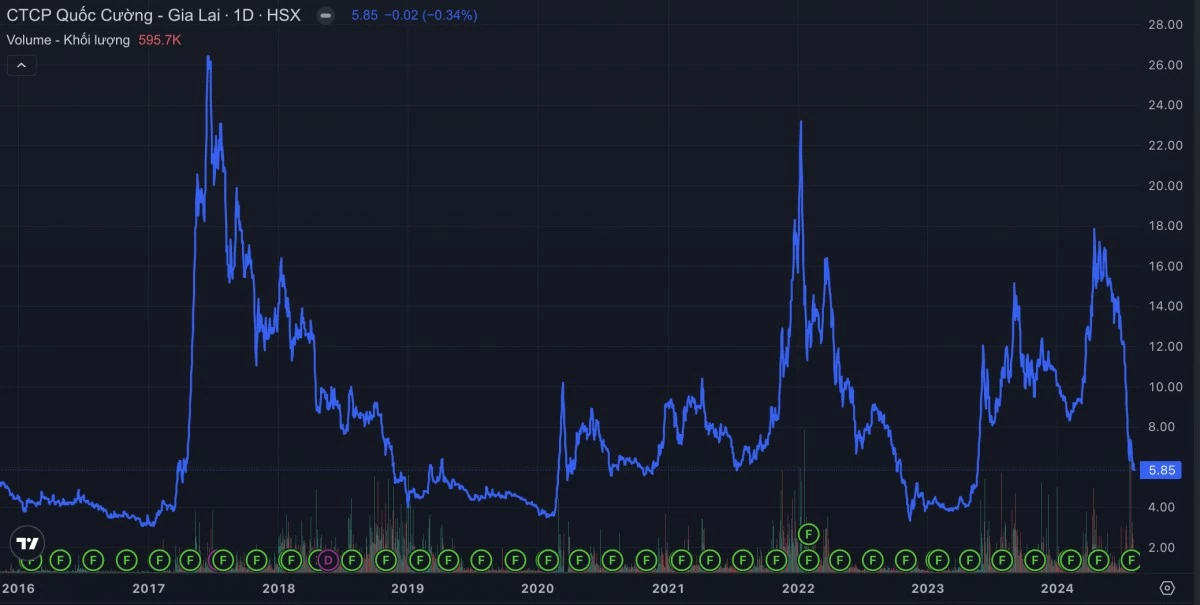1200x605 pixels.
Task: Click the F earnings marker just left of purple D
Action: [315, 559]
